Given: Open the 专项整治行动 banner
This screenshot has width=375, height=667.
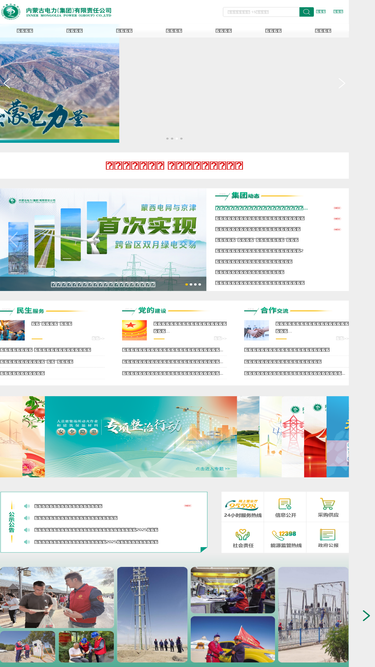Looking at the screenshot, I should click(141, 436).
